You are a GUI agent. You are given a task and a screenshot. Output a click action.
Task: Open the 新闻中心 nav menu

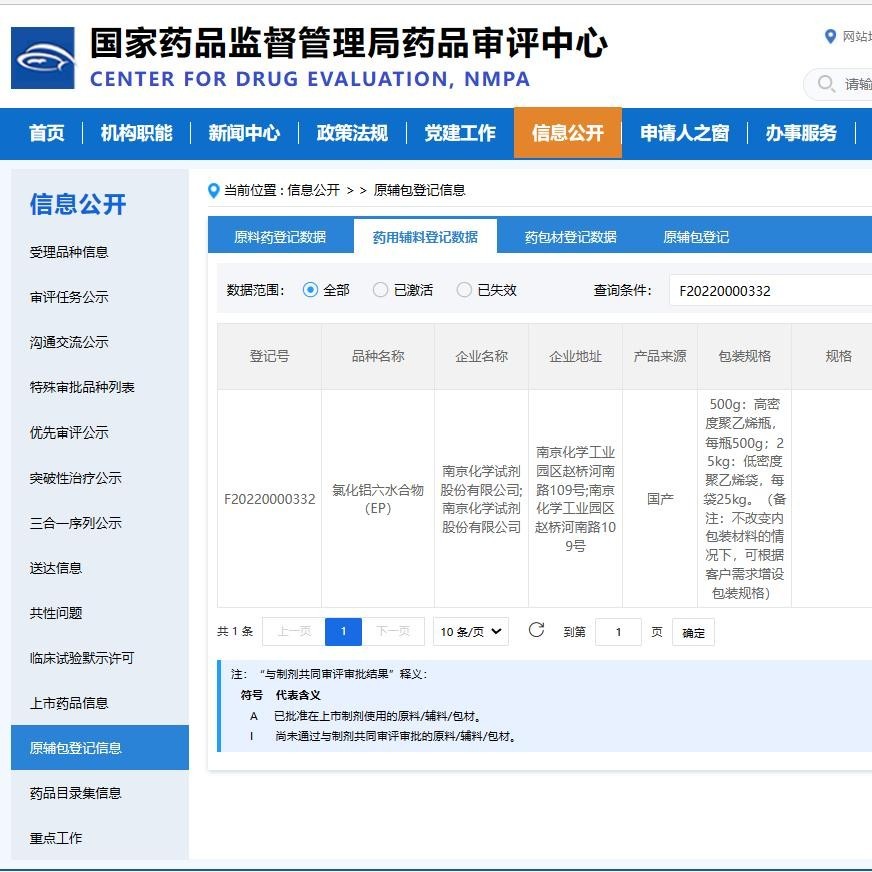[x=244, y=133]
